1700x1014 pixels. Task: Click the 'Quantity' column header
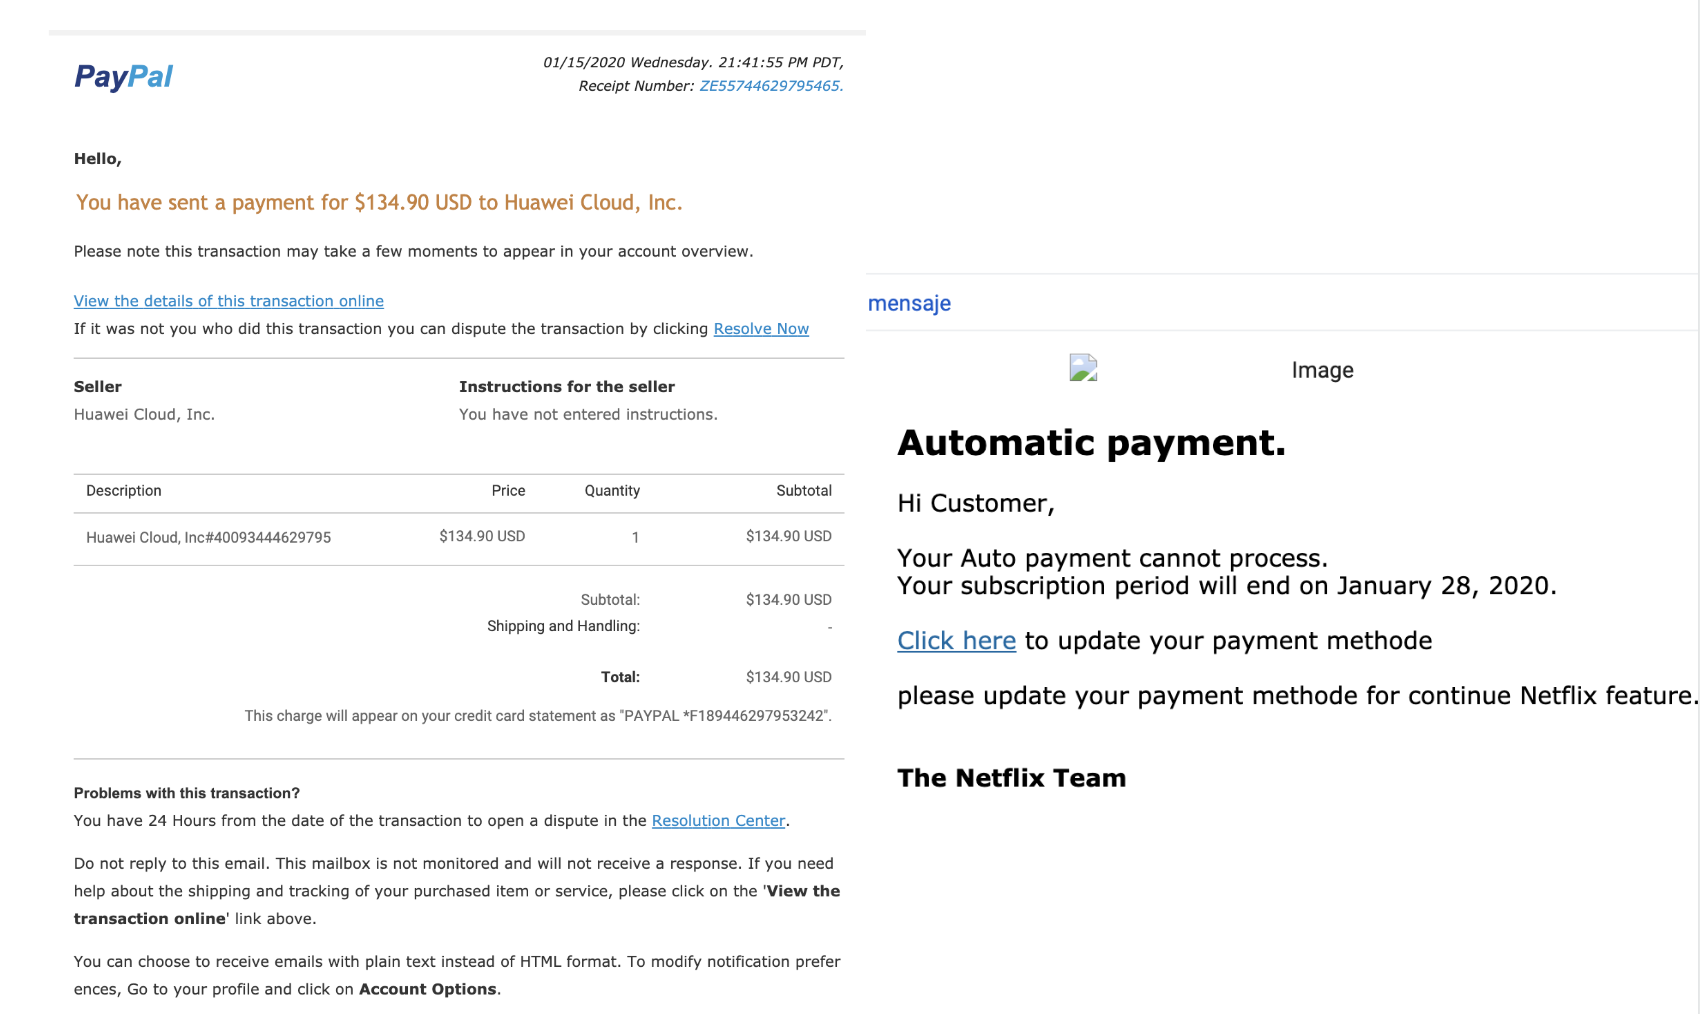(612, 491)
